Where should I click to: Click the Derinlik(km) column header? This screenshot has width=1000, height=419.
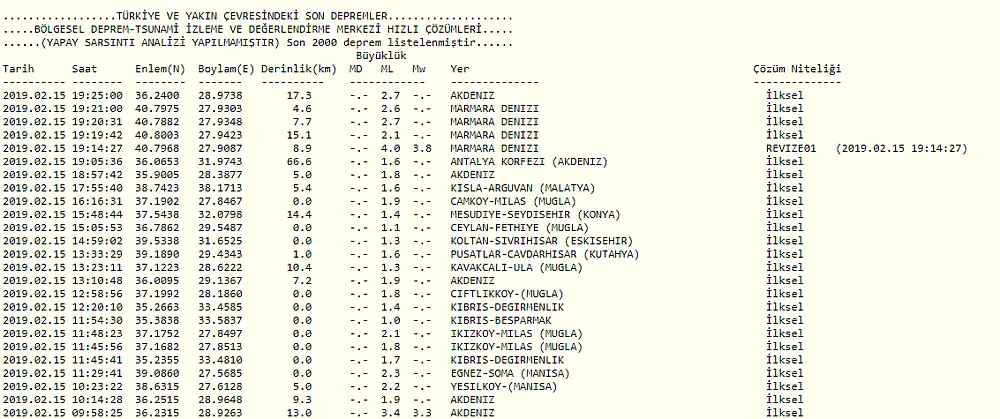(x=299, y=69)
